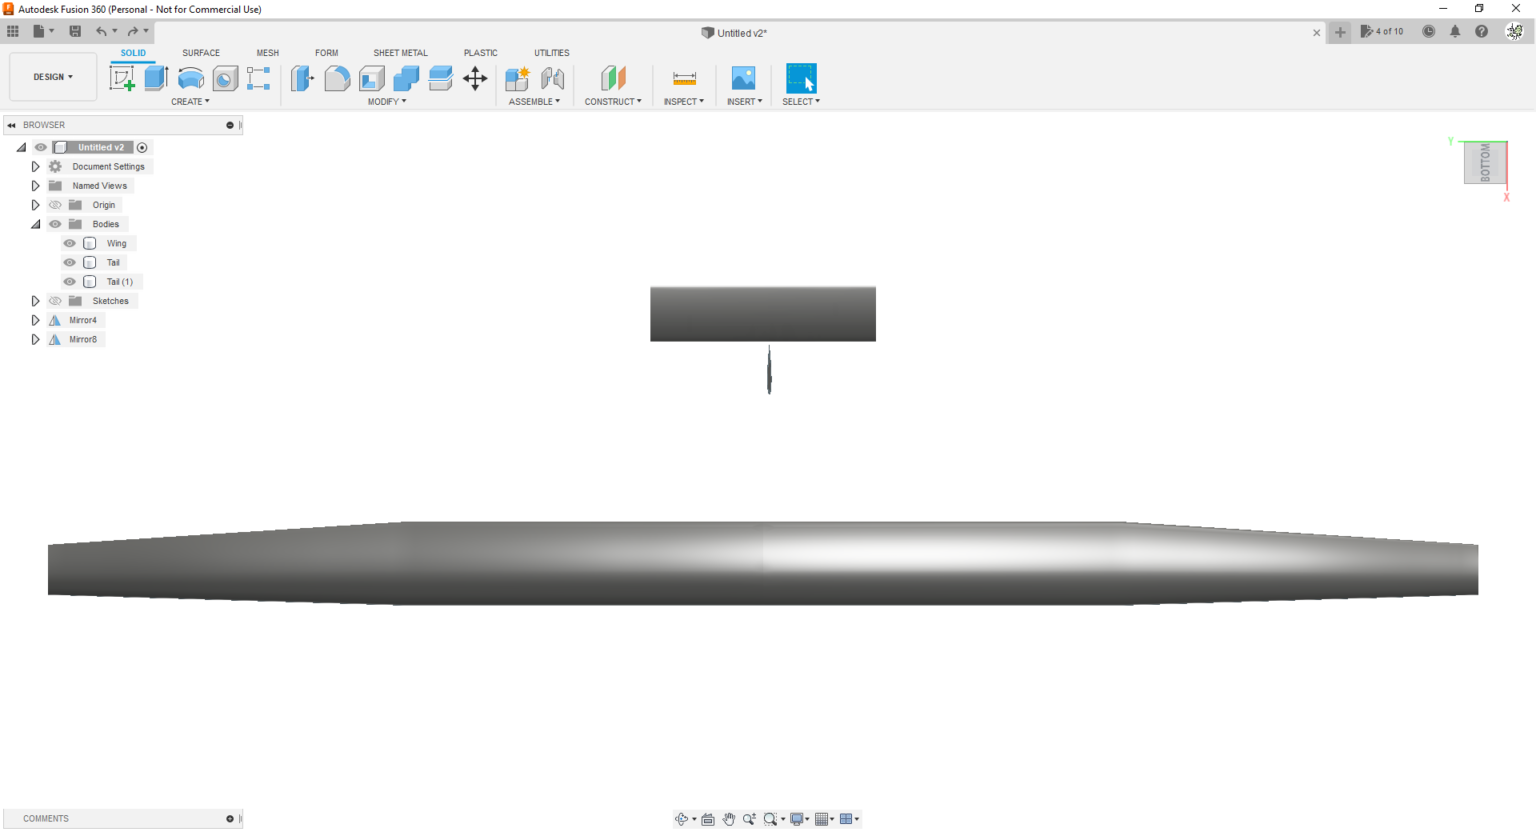Open the Sheet Metal tab

[x=400, y=52]
